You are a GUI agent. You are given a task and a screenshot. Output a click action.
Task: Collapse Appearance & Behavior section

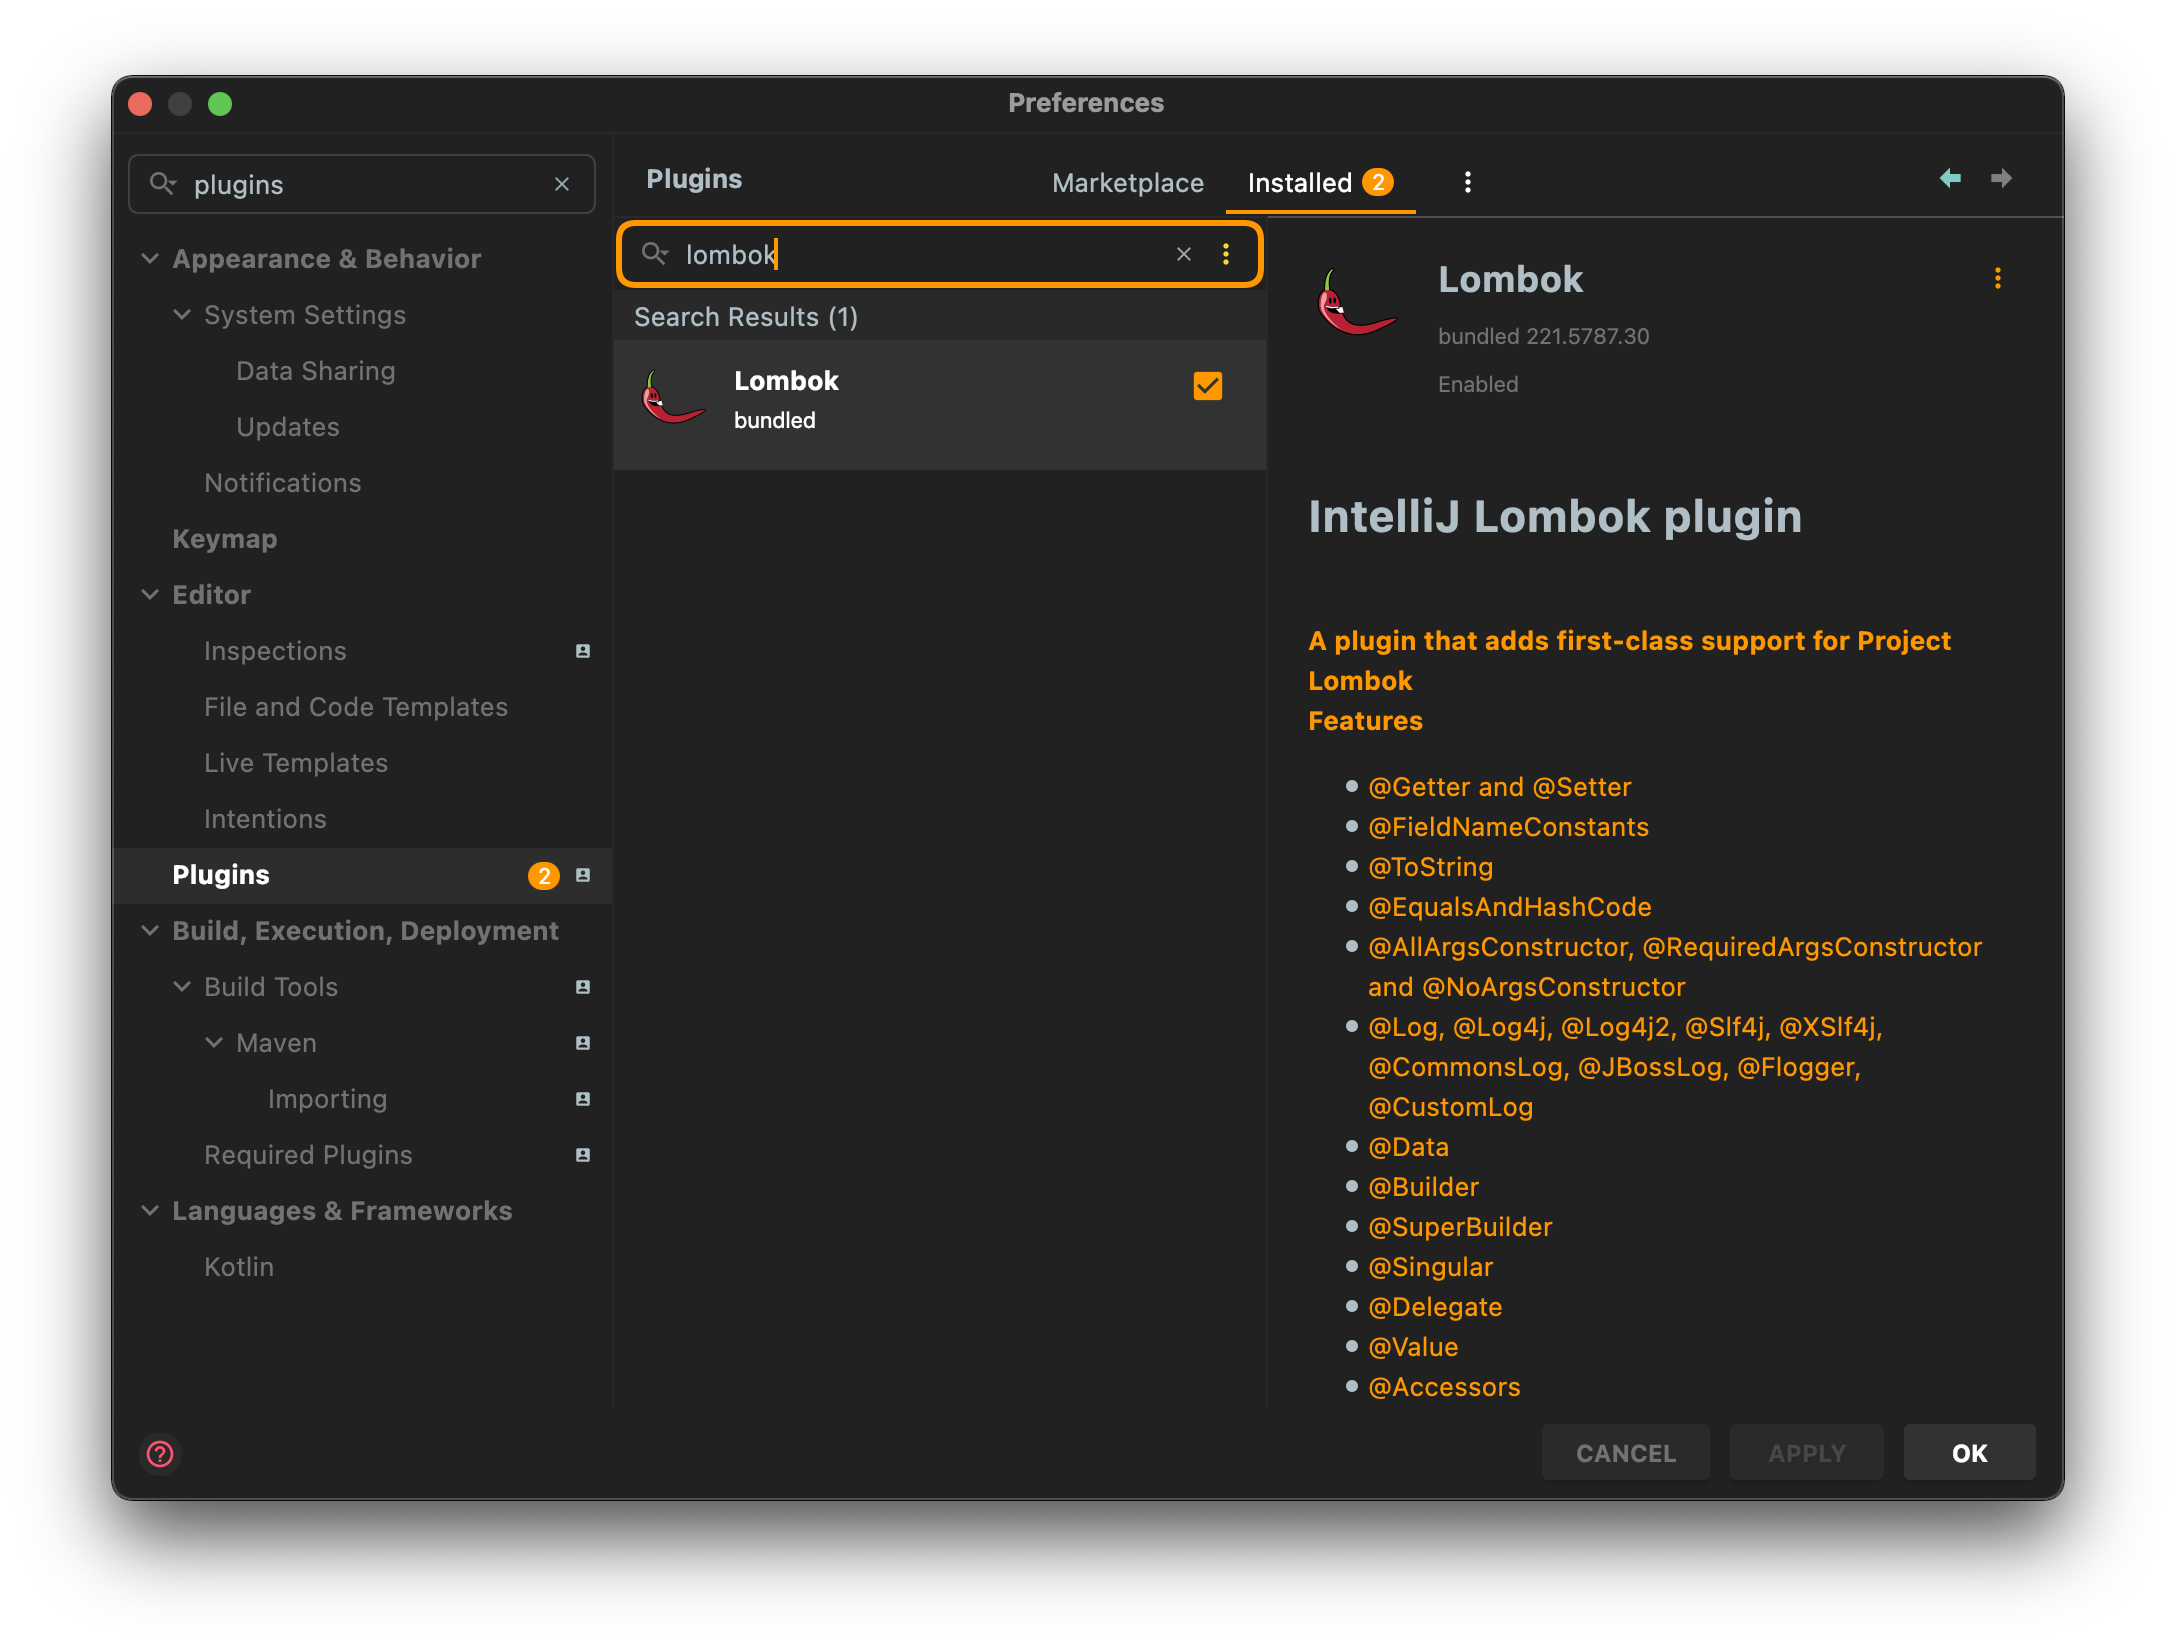(x=150, y=259)
